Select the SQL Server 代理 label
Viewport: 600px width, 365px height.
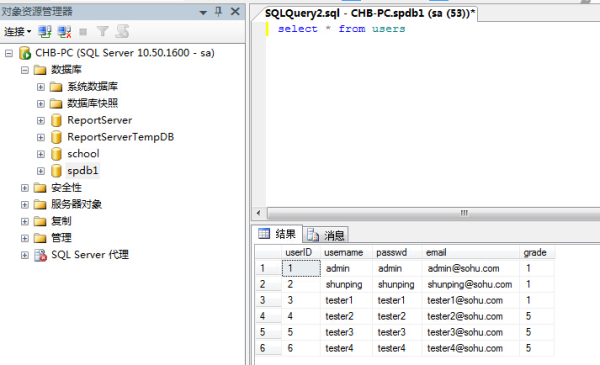tap(90, 255)
